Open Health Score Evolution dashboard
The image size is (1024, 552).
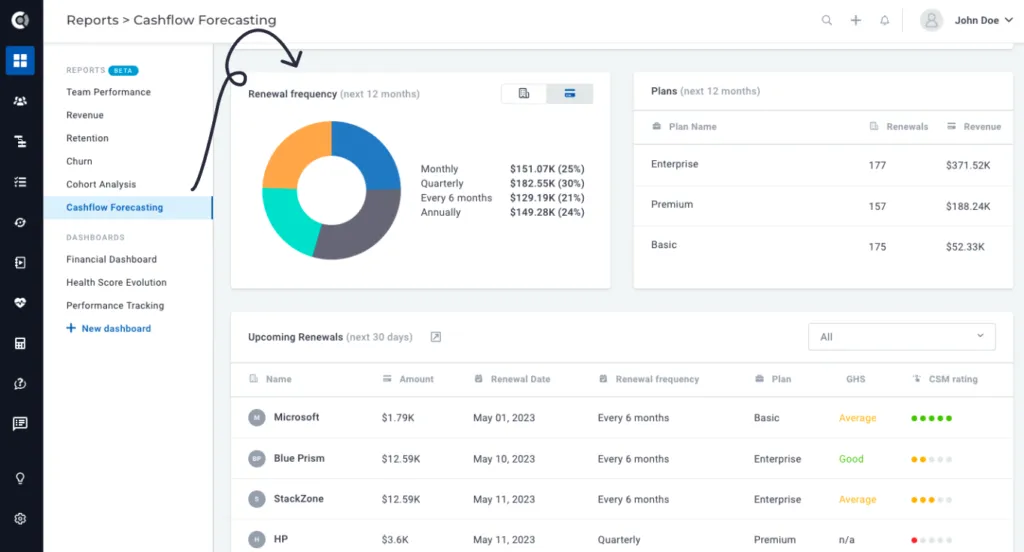tap(116, 282)
